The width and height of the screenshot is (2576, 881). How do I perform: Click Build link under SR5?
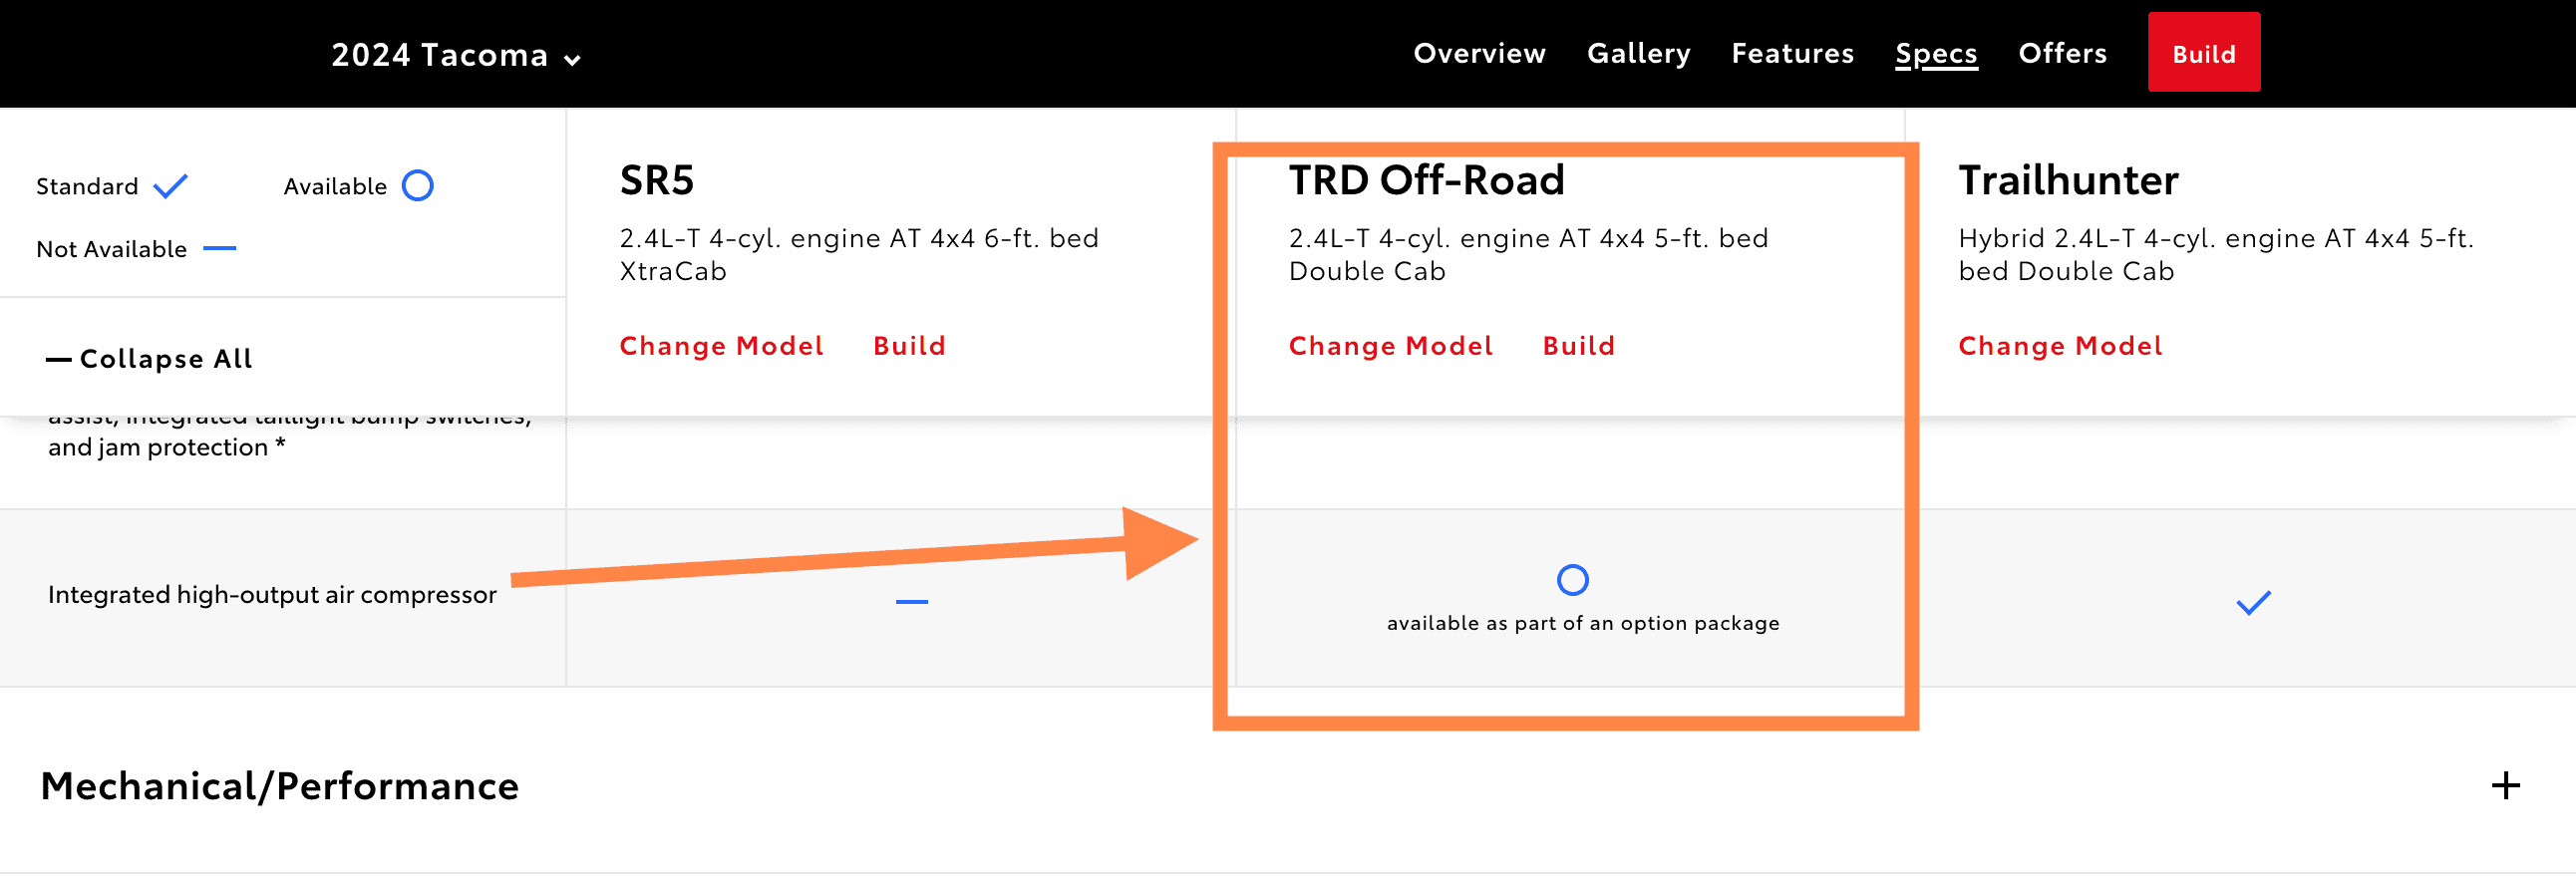[x=909, y=345]
